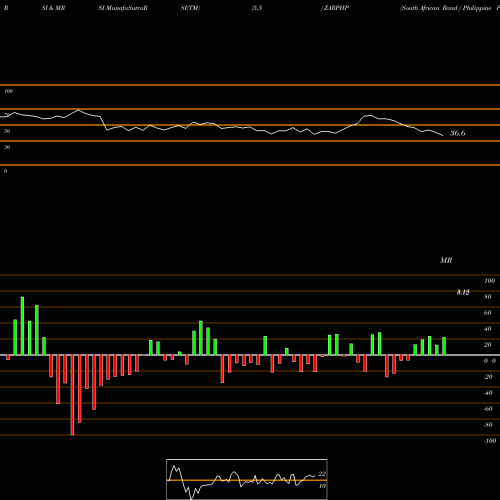The width and height of the screenshot is (500, 500).
Task: Click the value 10 in the mini chart
Action: [x=322, y=486]
